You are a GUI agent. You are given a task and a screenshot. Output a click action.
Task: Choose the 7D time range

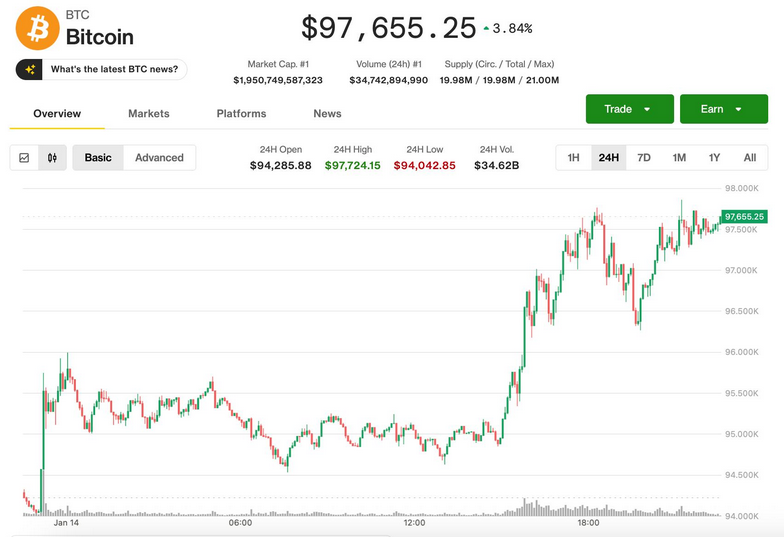pos(644,157)
